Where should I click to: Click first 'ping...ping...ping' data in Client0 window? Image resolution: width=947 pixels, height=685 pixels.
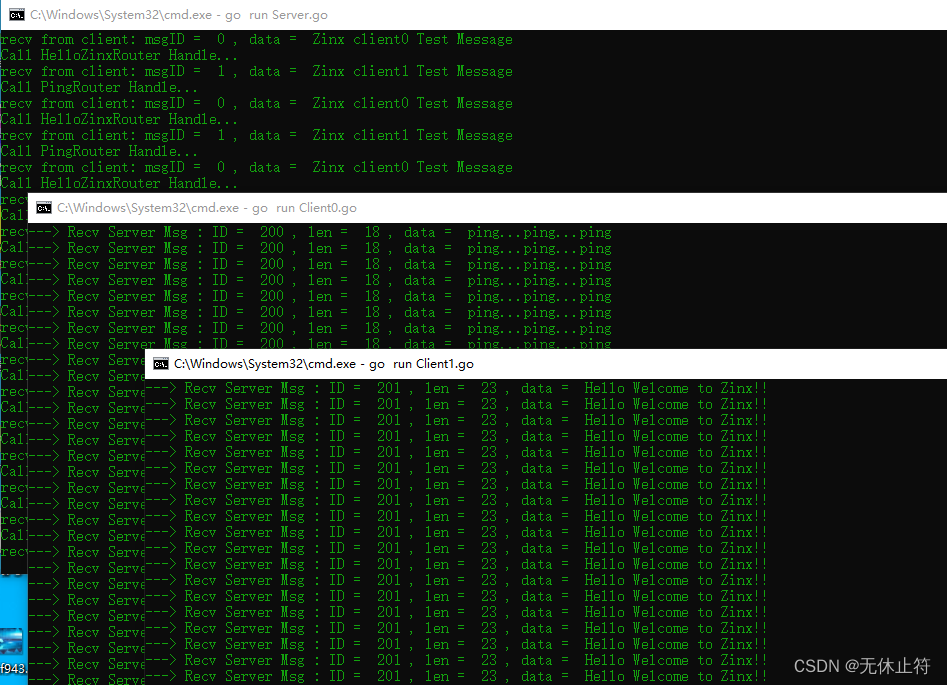[539, 233]
